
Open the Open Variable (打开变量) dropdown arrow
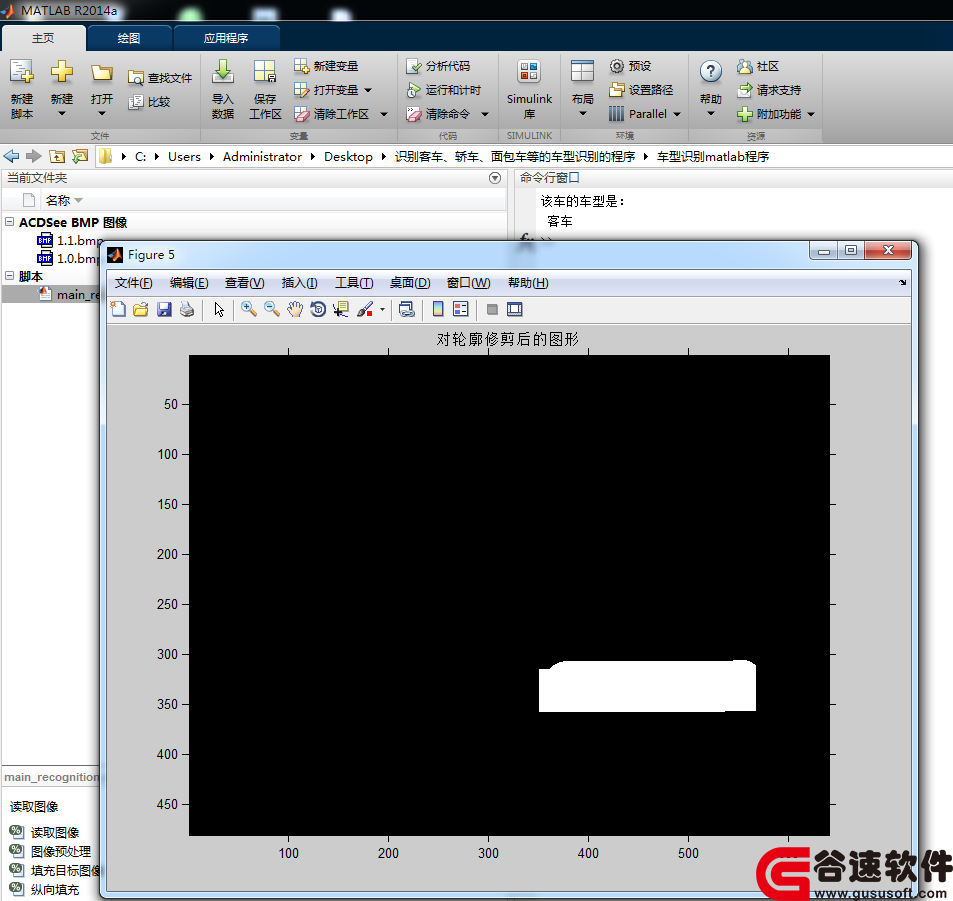click(368, 90)
